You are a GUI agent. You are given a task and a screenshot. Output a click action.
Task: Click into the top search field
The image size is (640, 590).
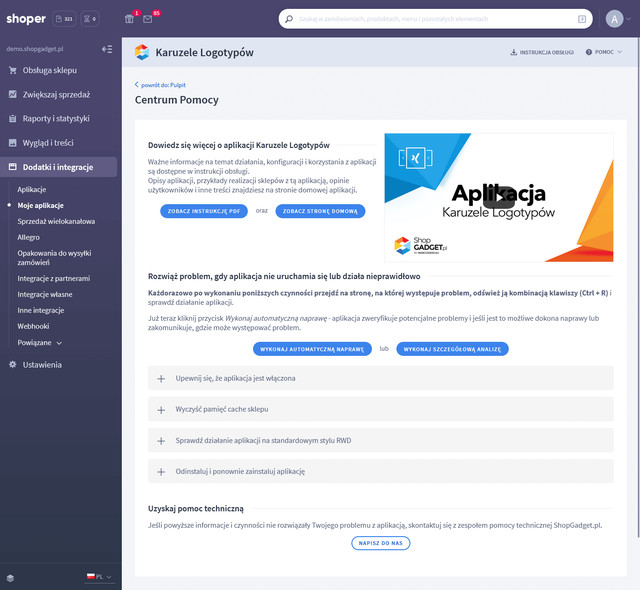click(x=430, y=19)
